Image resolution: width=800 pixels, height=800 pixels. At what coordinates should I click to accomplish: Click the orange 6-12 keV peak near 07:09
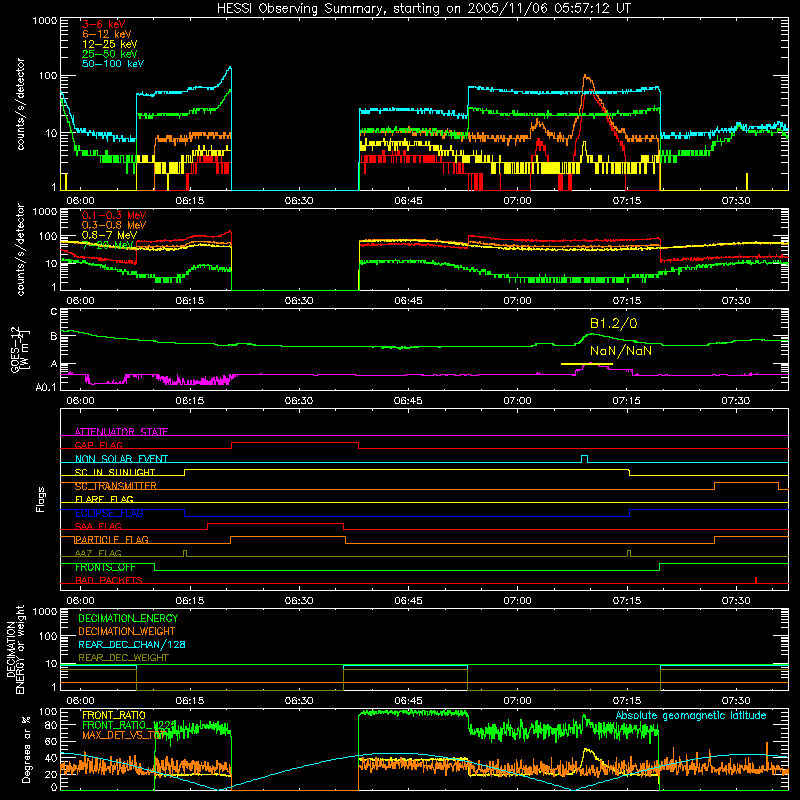coord(586,79)
